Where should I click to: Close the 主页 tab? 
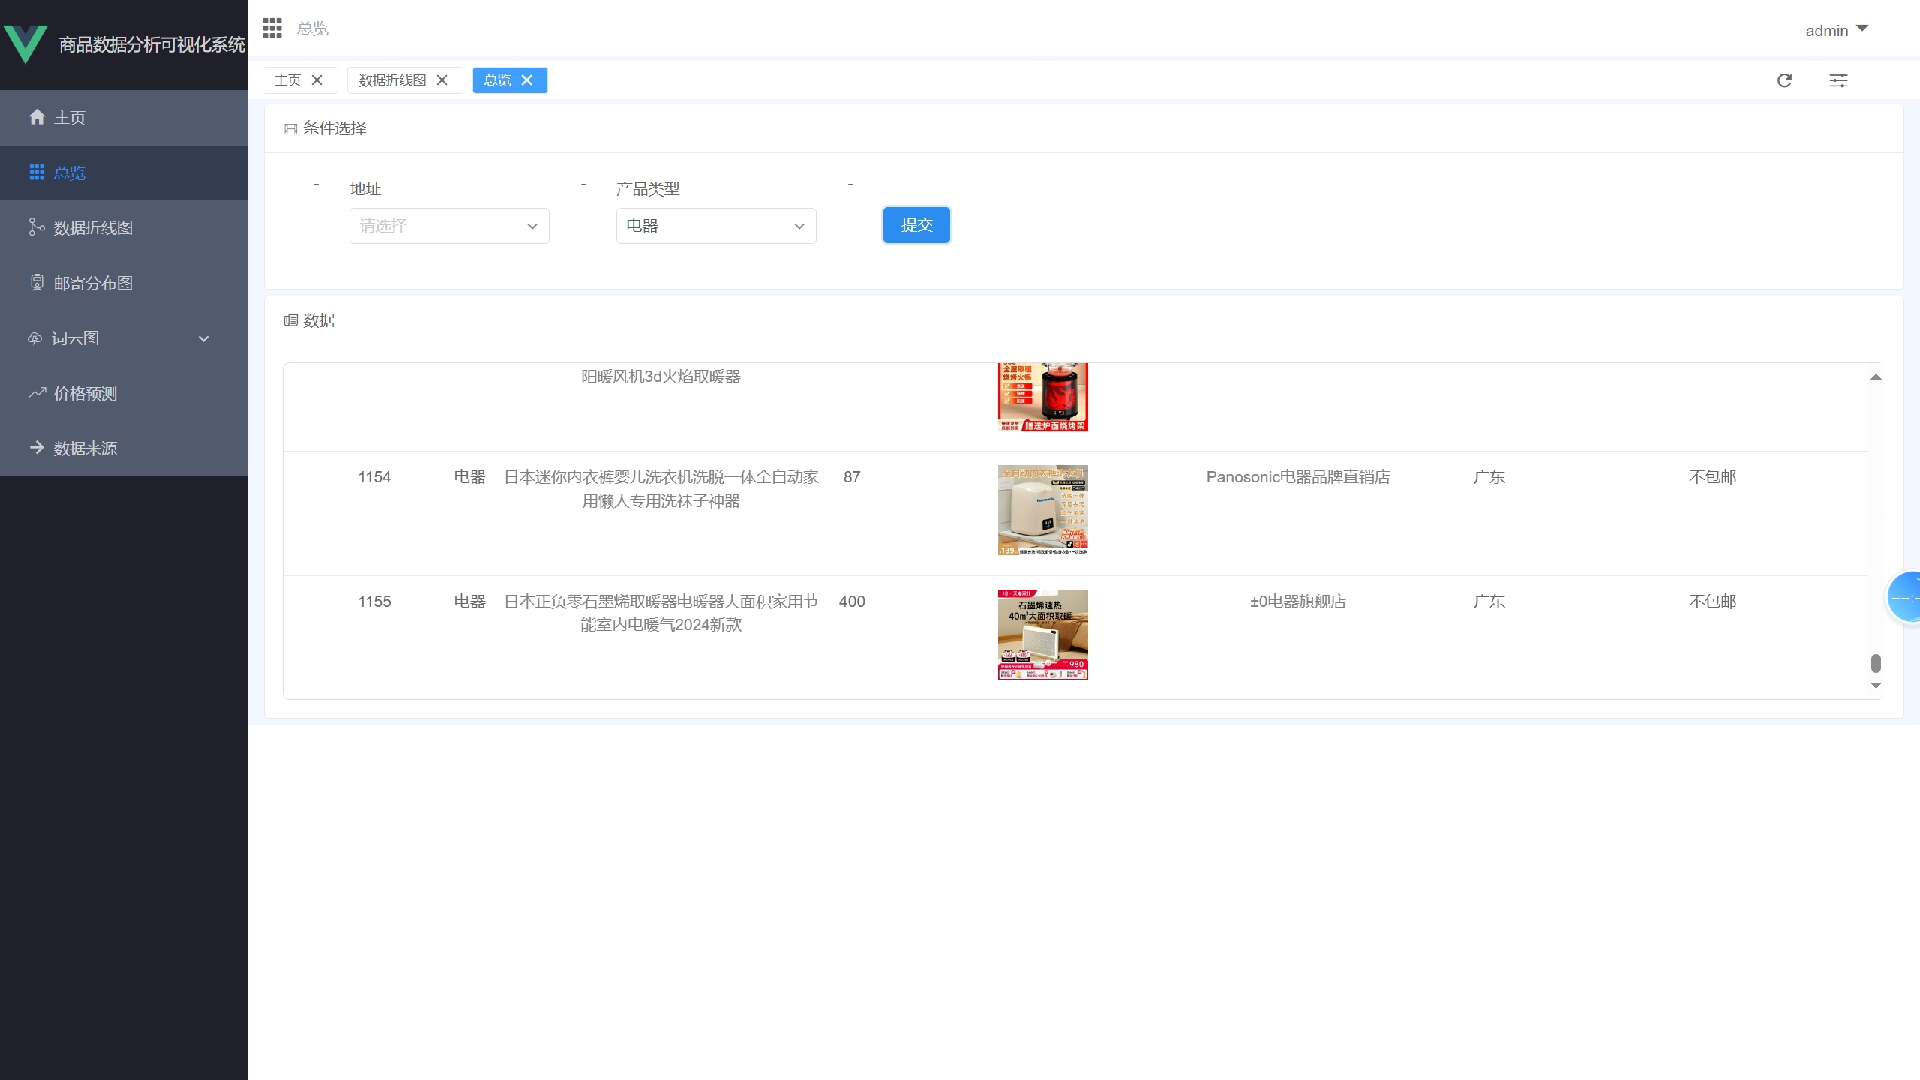[x=317, y=80]
